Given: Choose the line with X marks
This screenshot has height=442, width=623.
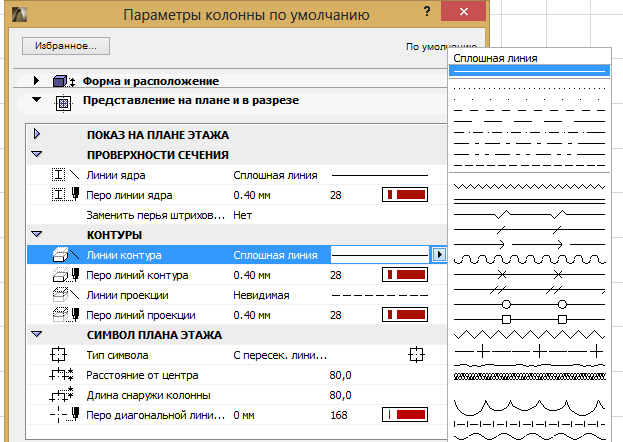Looking at the screenshot, I should [529, 274].
